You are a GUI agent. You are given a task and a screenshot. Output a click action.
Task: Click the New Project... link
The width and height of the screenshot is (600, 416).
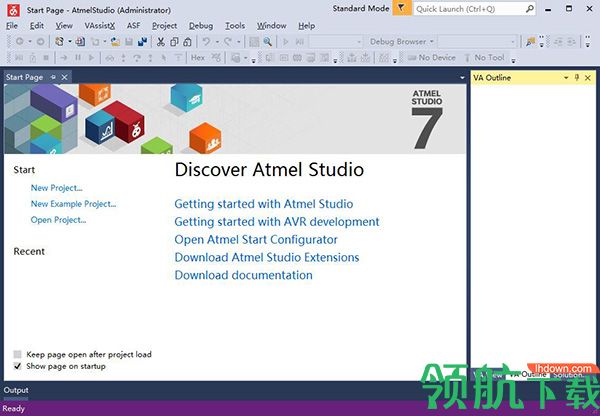coord(57,188)
